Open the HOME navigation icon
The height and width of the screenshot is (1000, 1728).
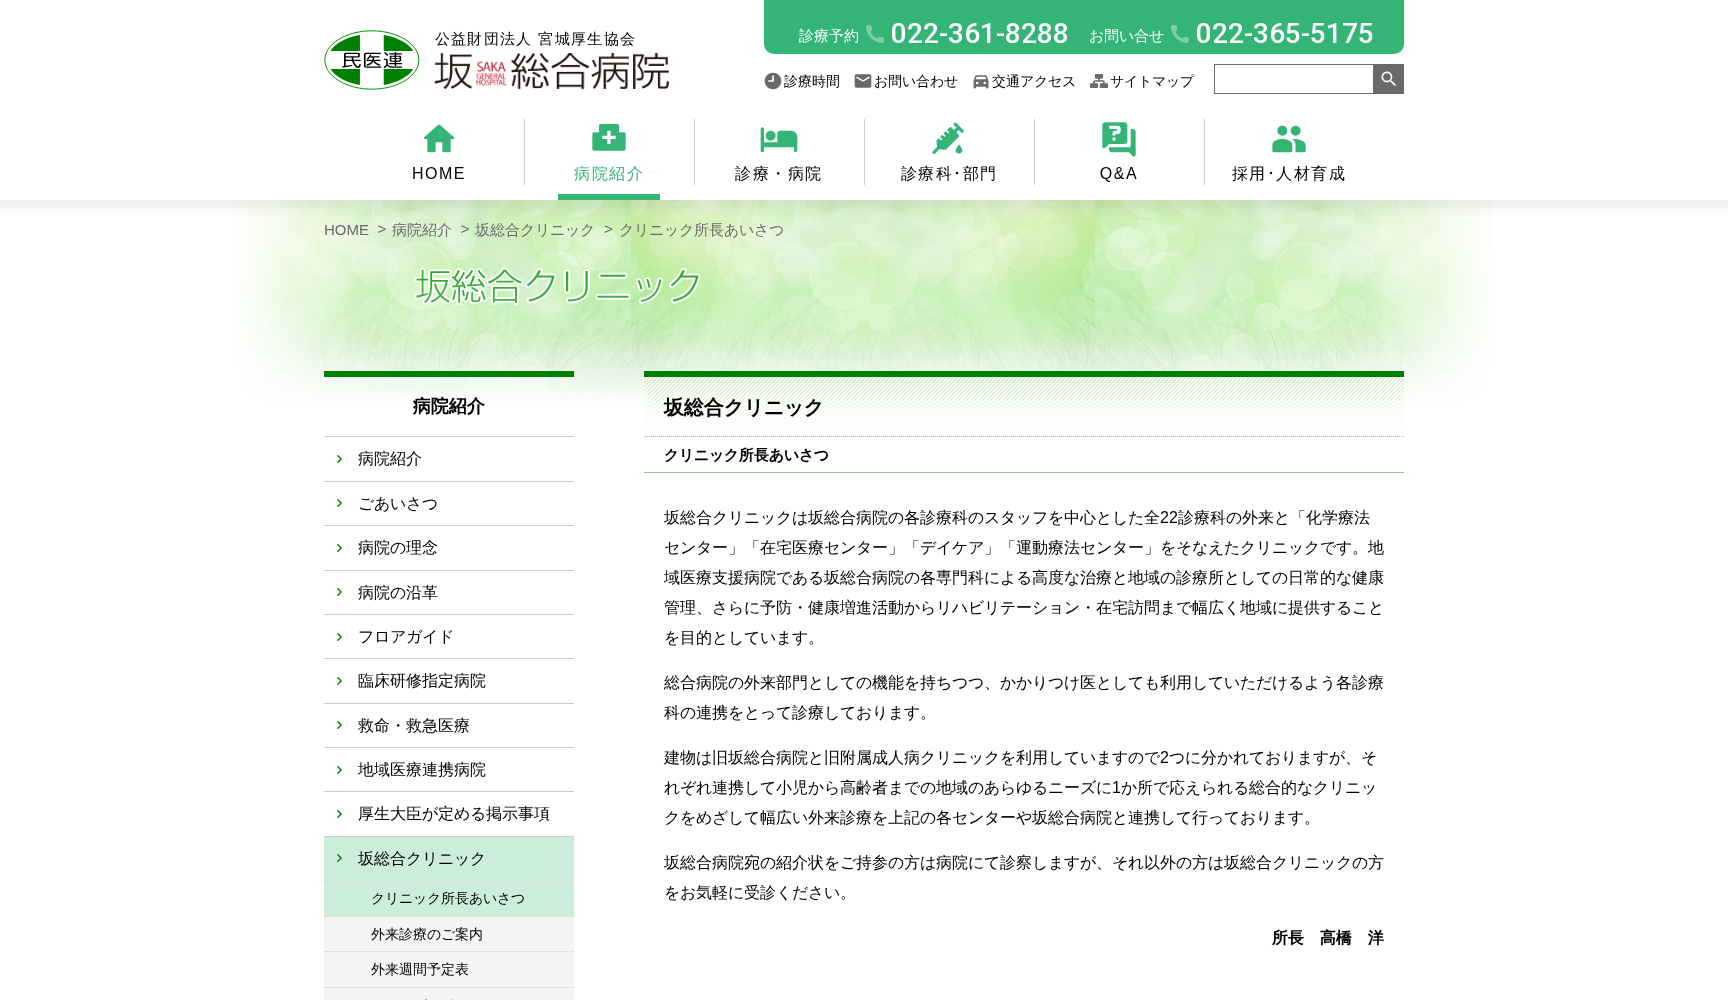438,139
